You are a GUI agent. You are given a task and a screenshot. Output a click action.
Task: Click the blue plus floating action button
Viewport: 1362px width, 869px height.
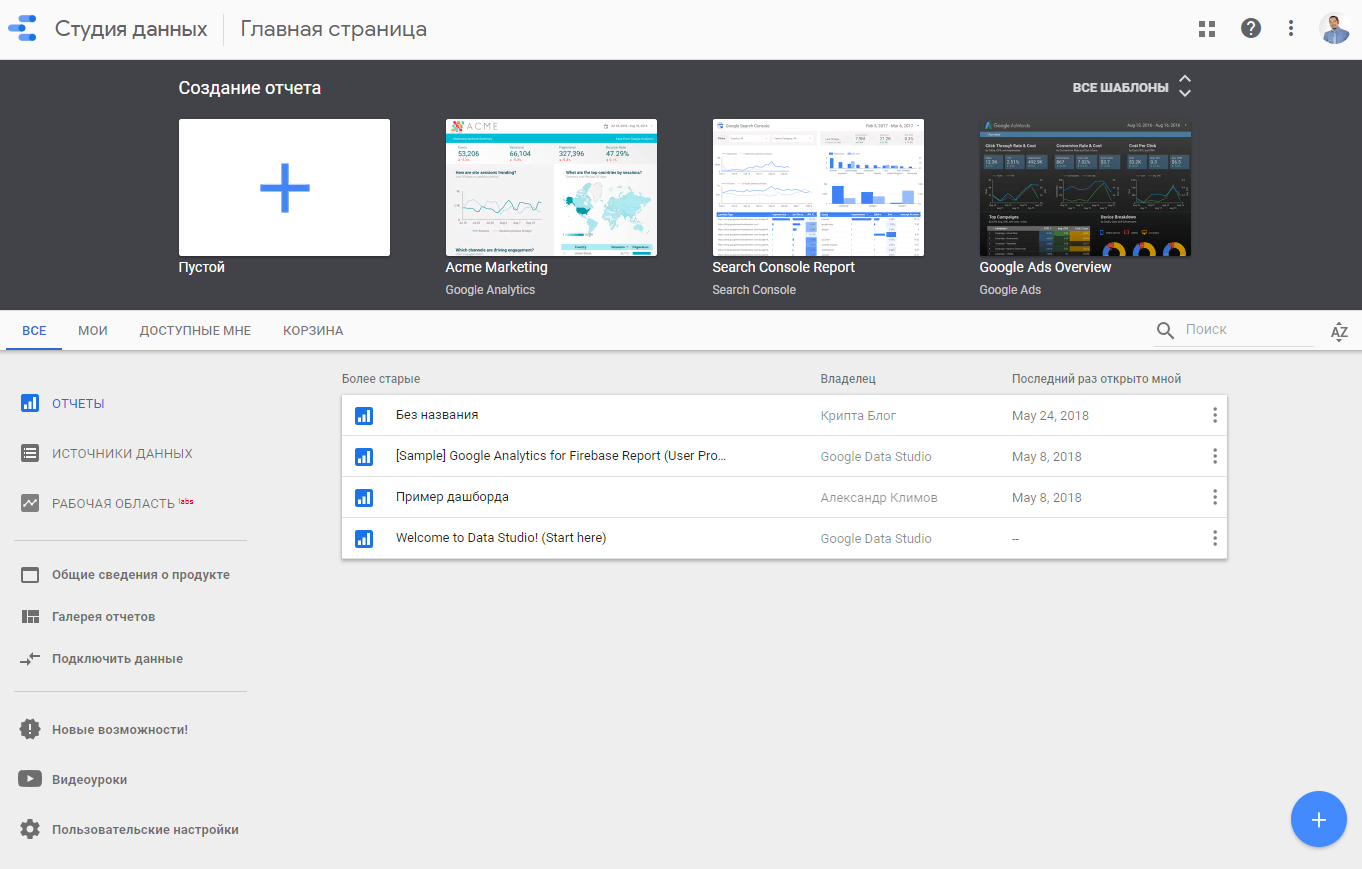[x=1318, y=819]
